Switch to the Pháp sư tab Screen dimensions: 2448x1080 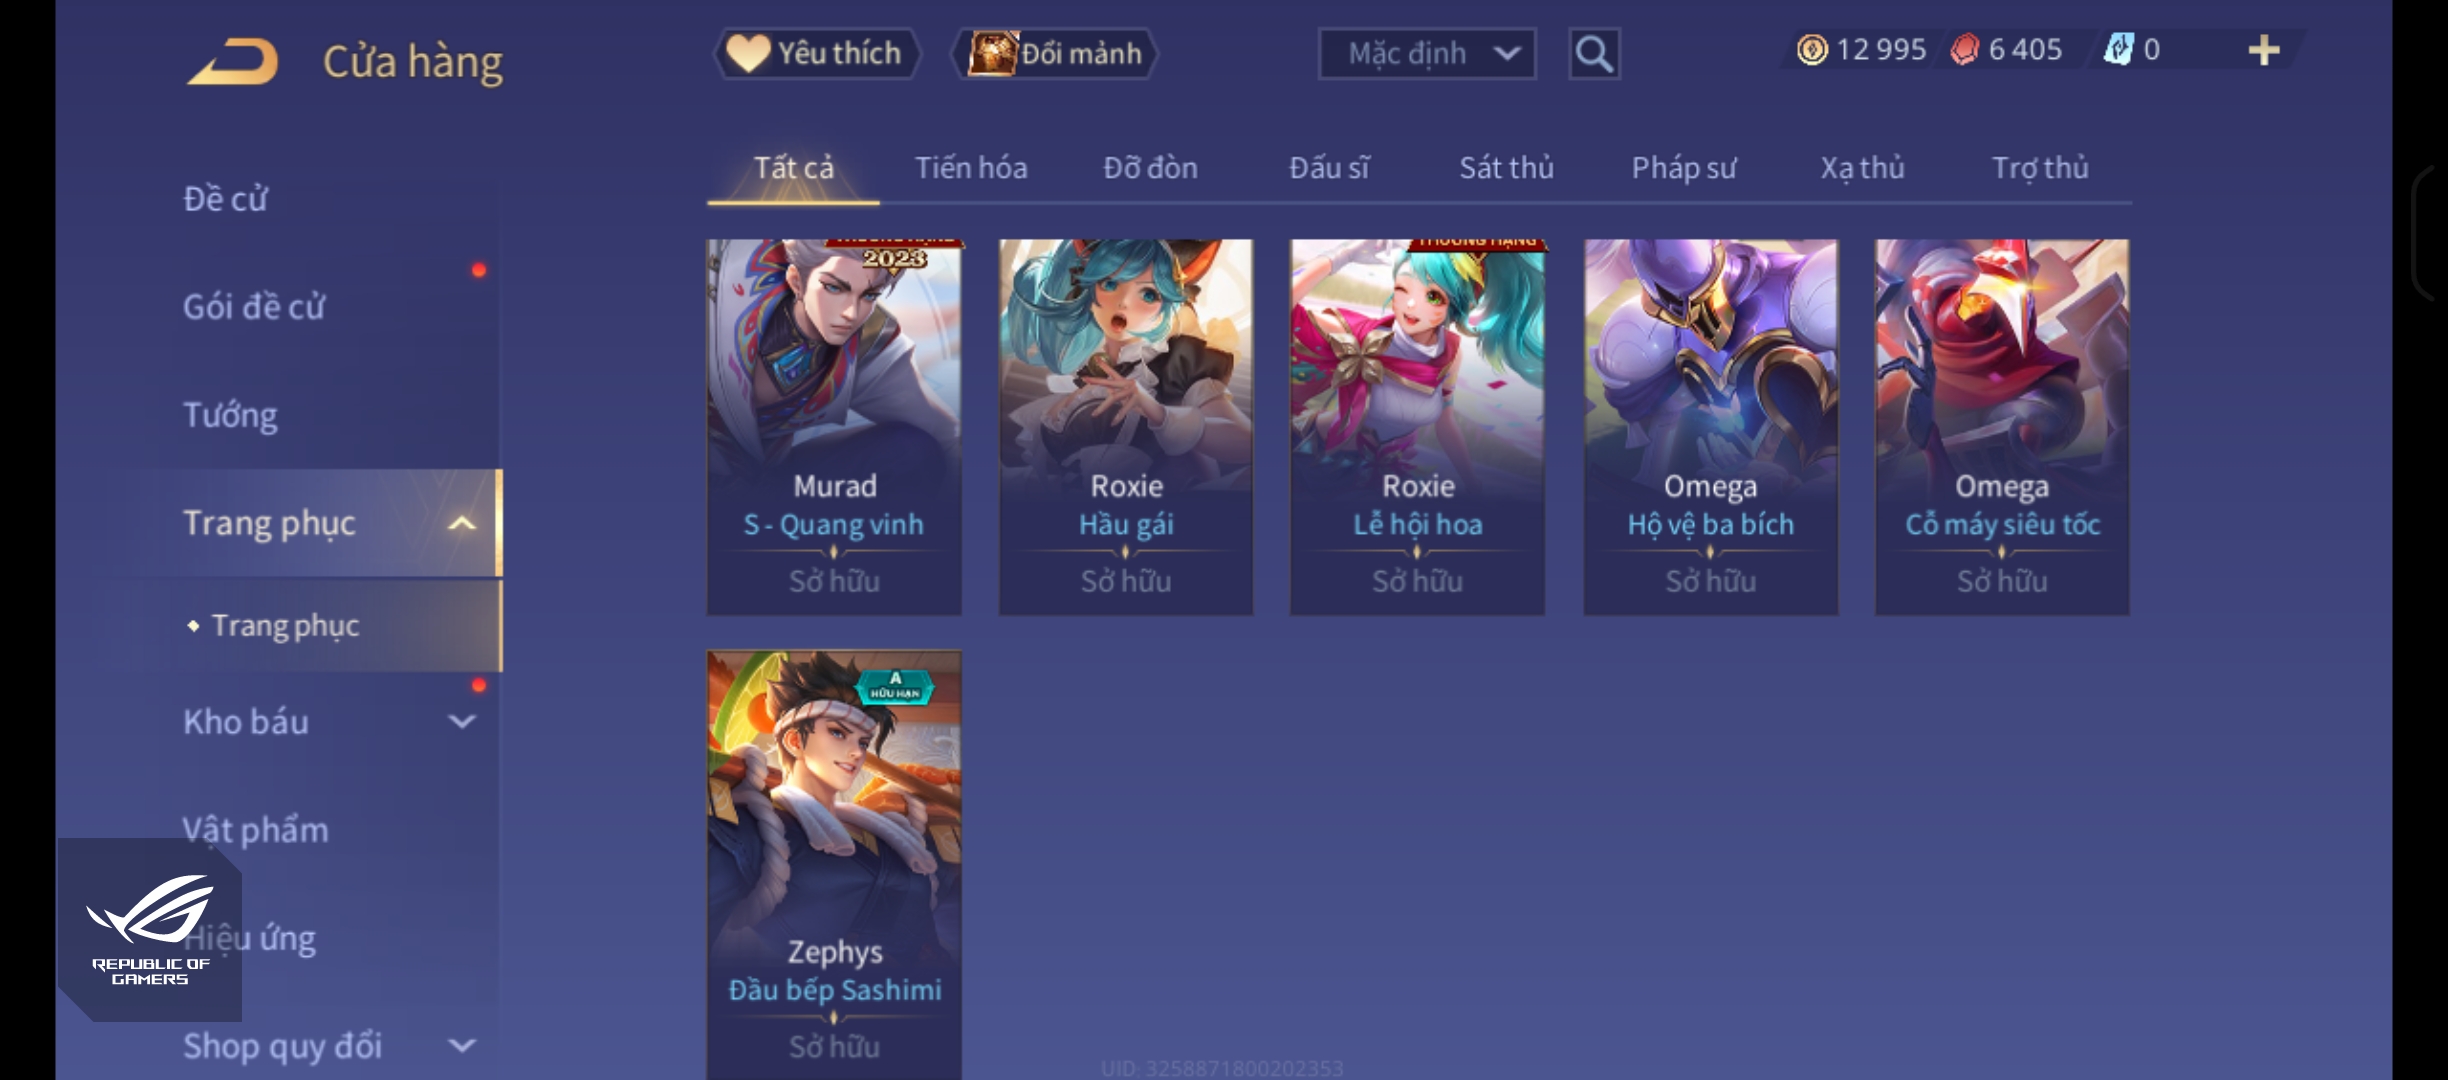point(1684,168)
